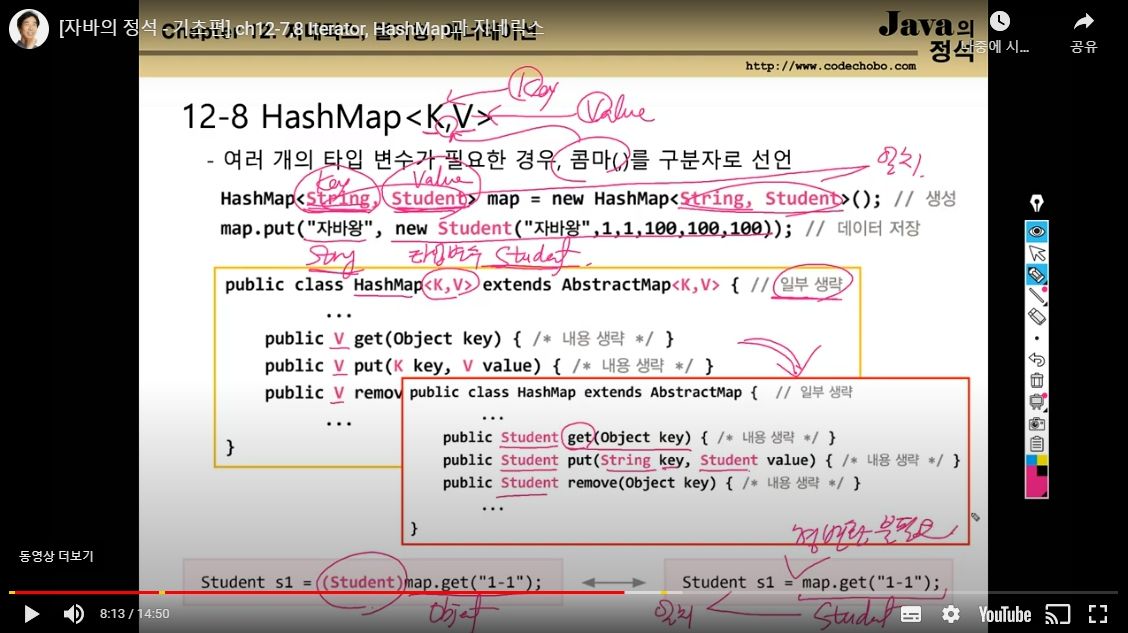Image resolution: width=1128 pixels, height=633 pixels.
Task: Open the Share (공유) option
Action: [1083, 32]
